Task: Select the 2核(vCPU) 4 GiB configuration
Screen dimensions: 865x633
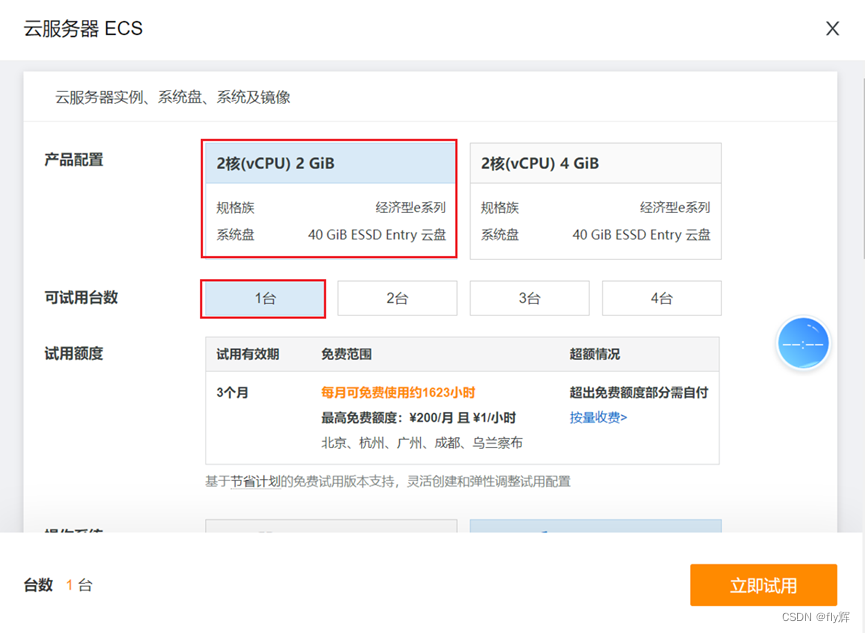Action: pos(595,201)
